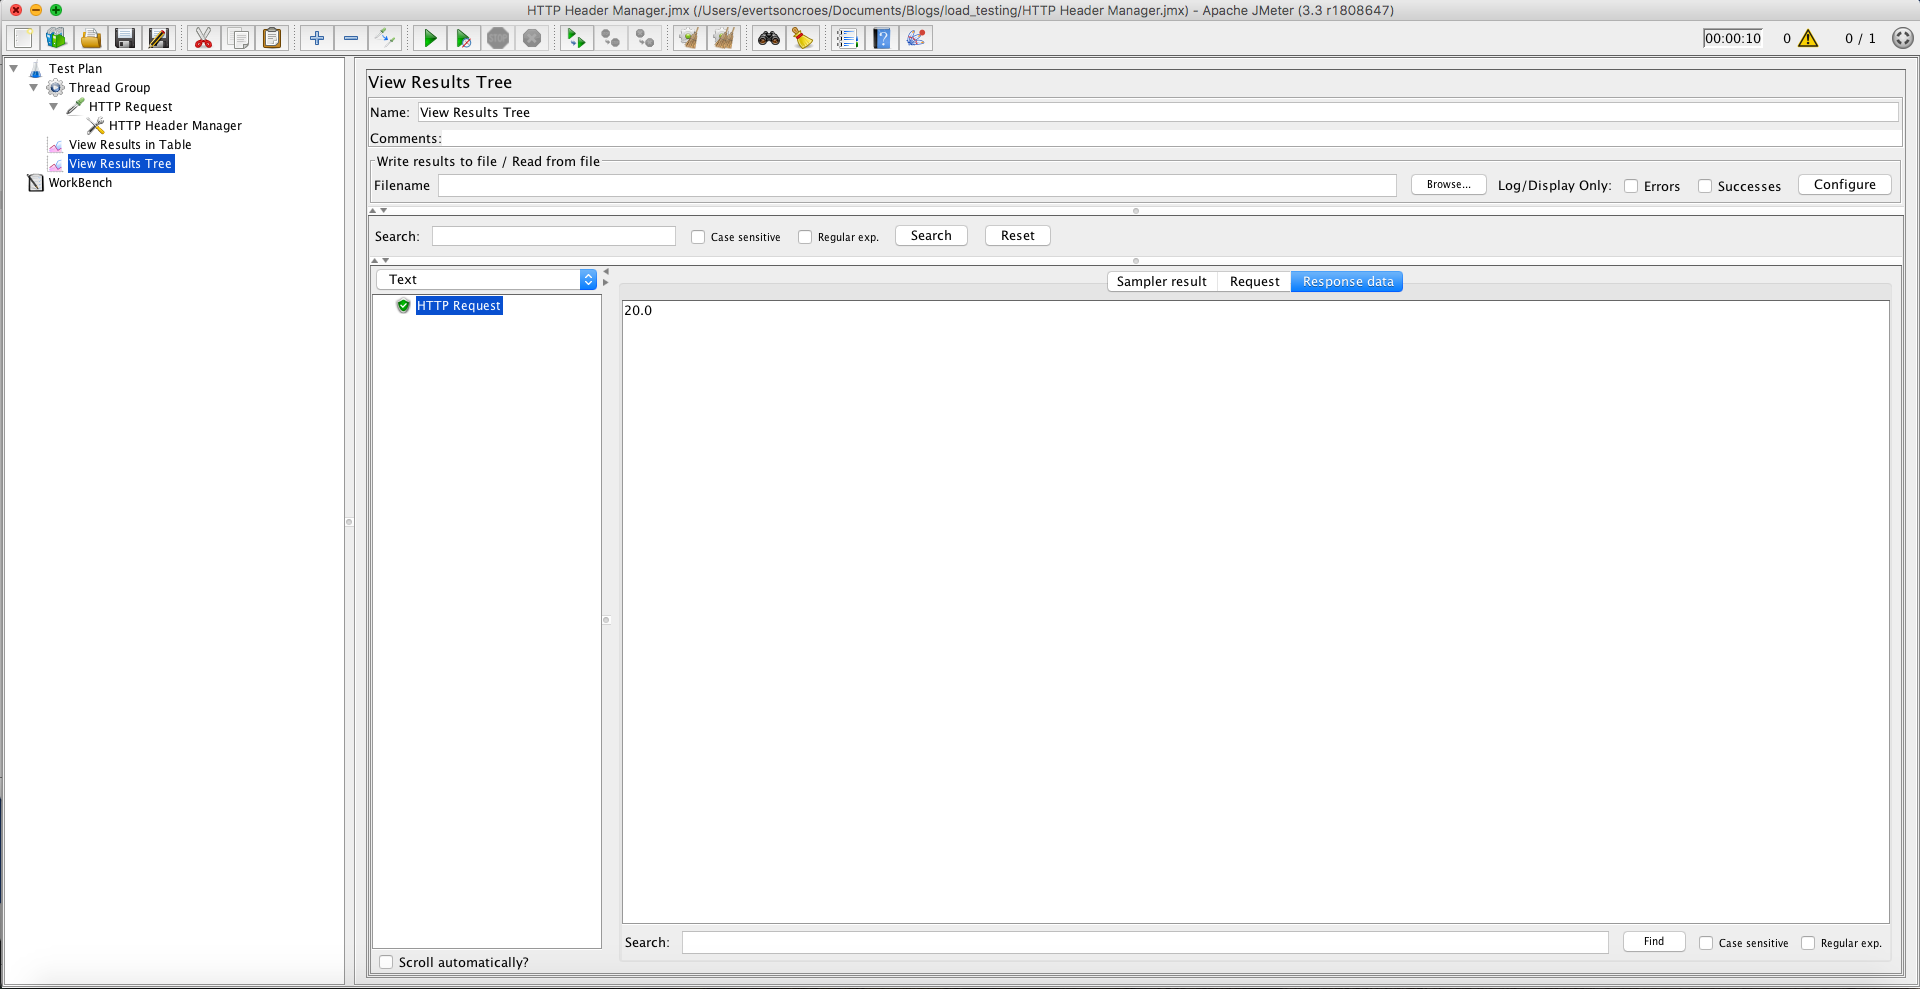Click the 00:00:10 elapsed time box
This screenshot has width=1920, height=989.
click(x=1733, y=38)
